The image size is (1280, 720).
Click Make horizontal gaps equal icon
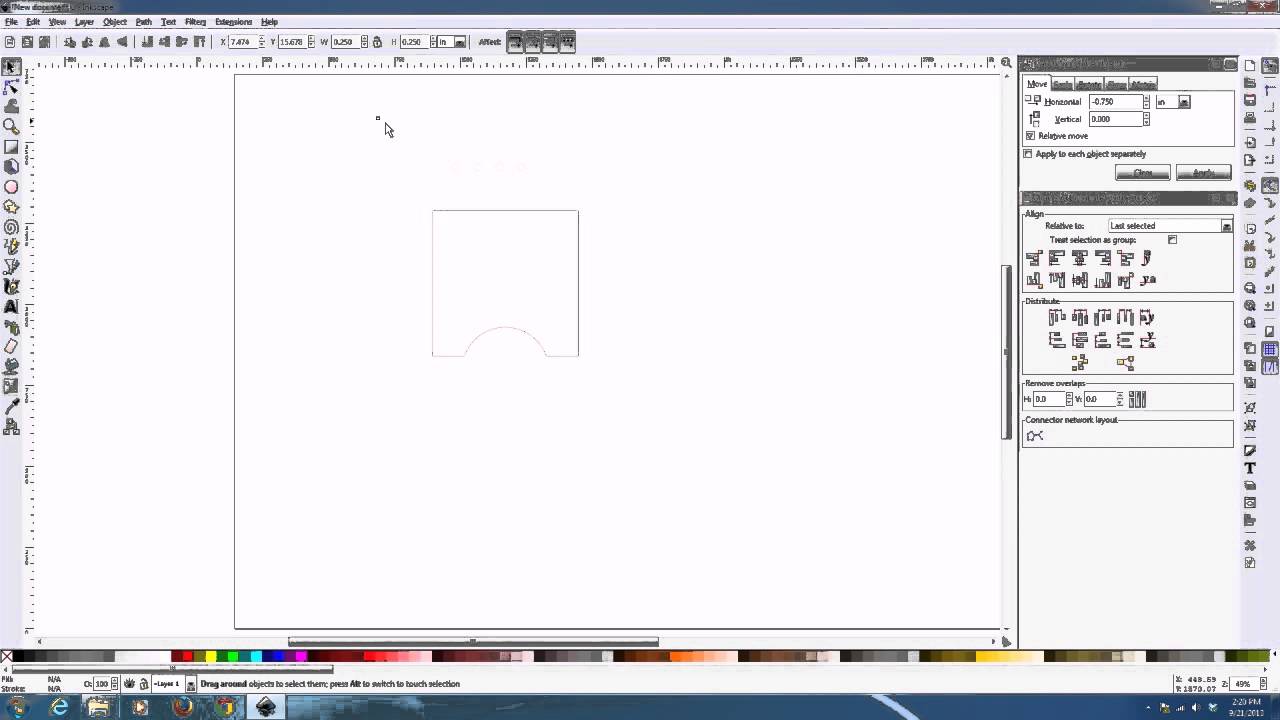coord(1125,317)
